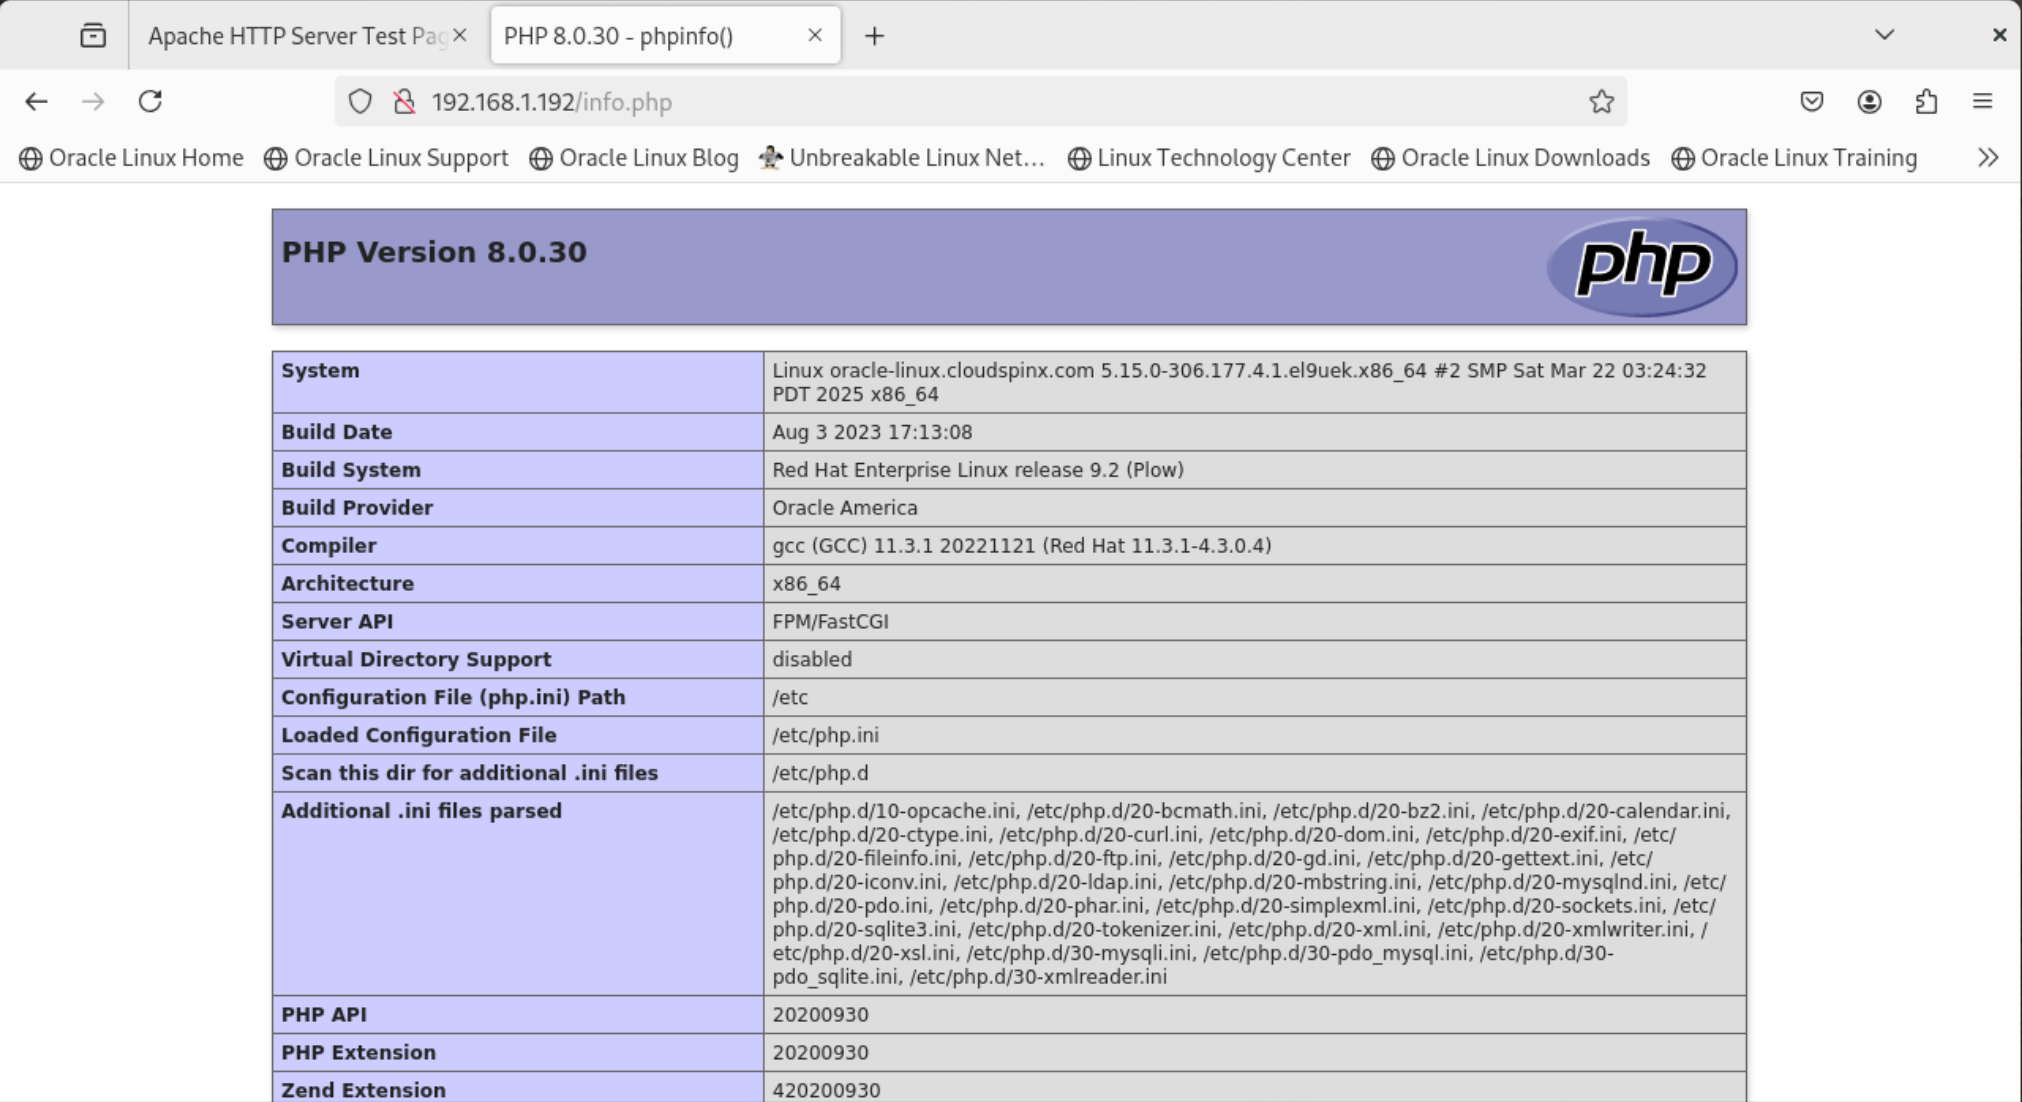Expand the bookmarks overflow chevron

pyautogui.click(x=1986, y=157)
